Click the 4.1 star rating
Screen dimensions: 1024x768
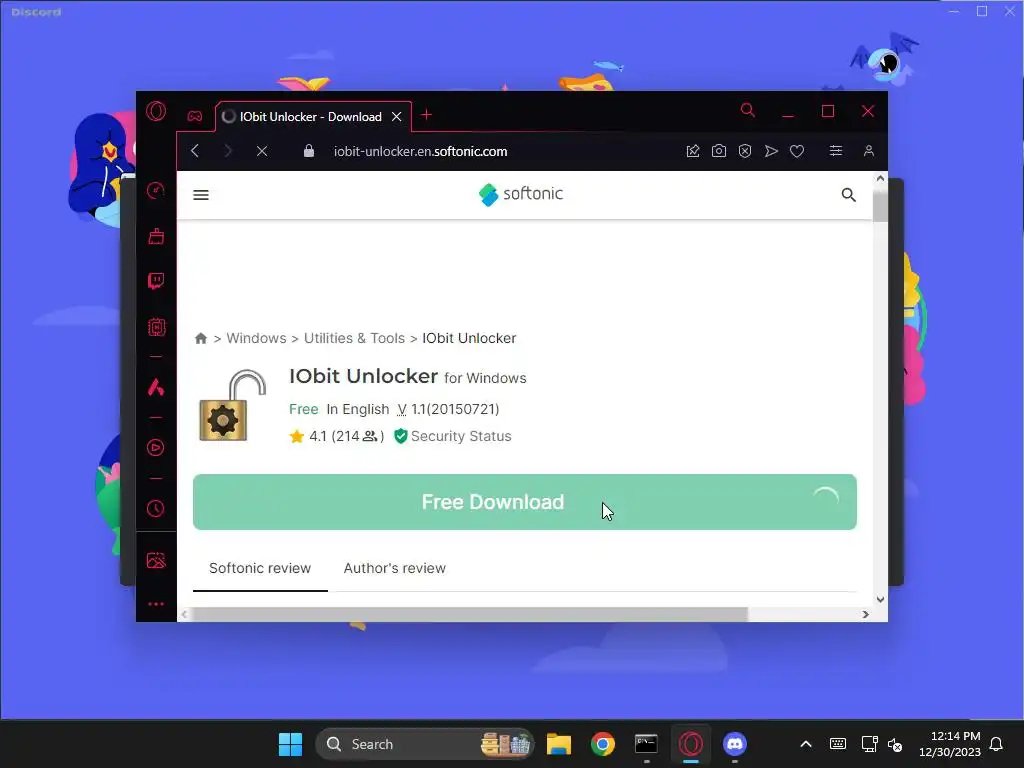point(336,436)
